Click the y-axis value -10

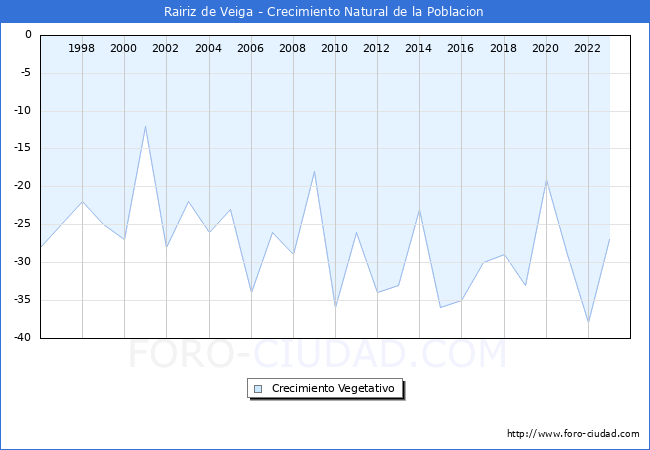click(23, 110)
